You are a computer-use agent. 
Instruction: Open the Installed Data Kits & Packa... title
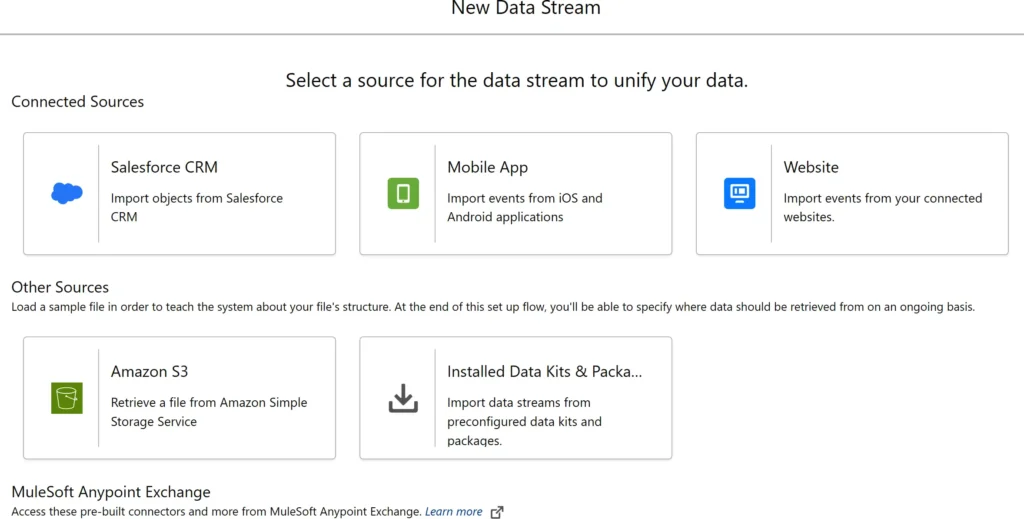pyautogui.click(x=544, y=371)
